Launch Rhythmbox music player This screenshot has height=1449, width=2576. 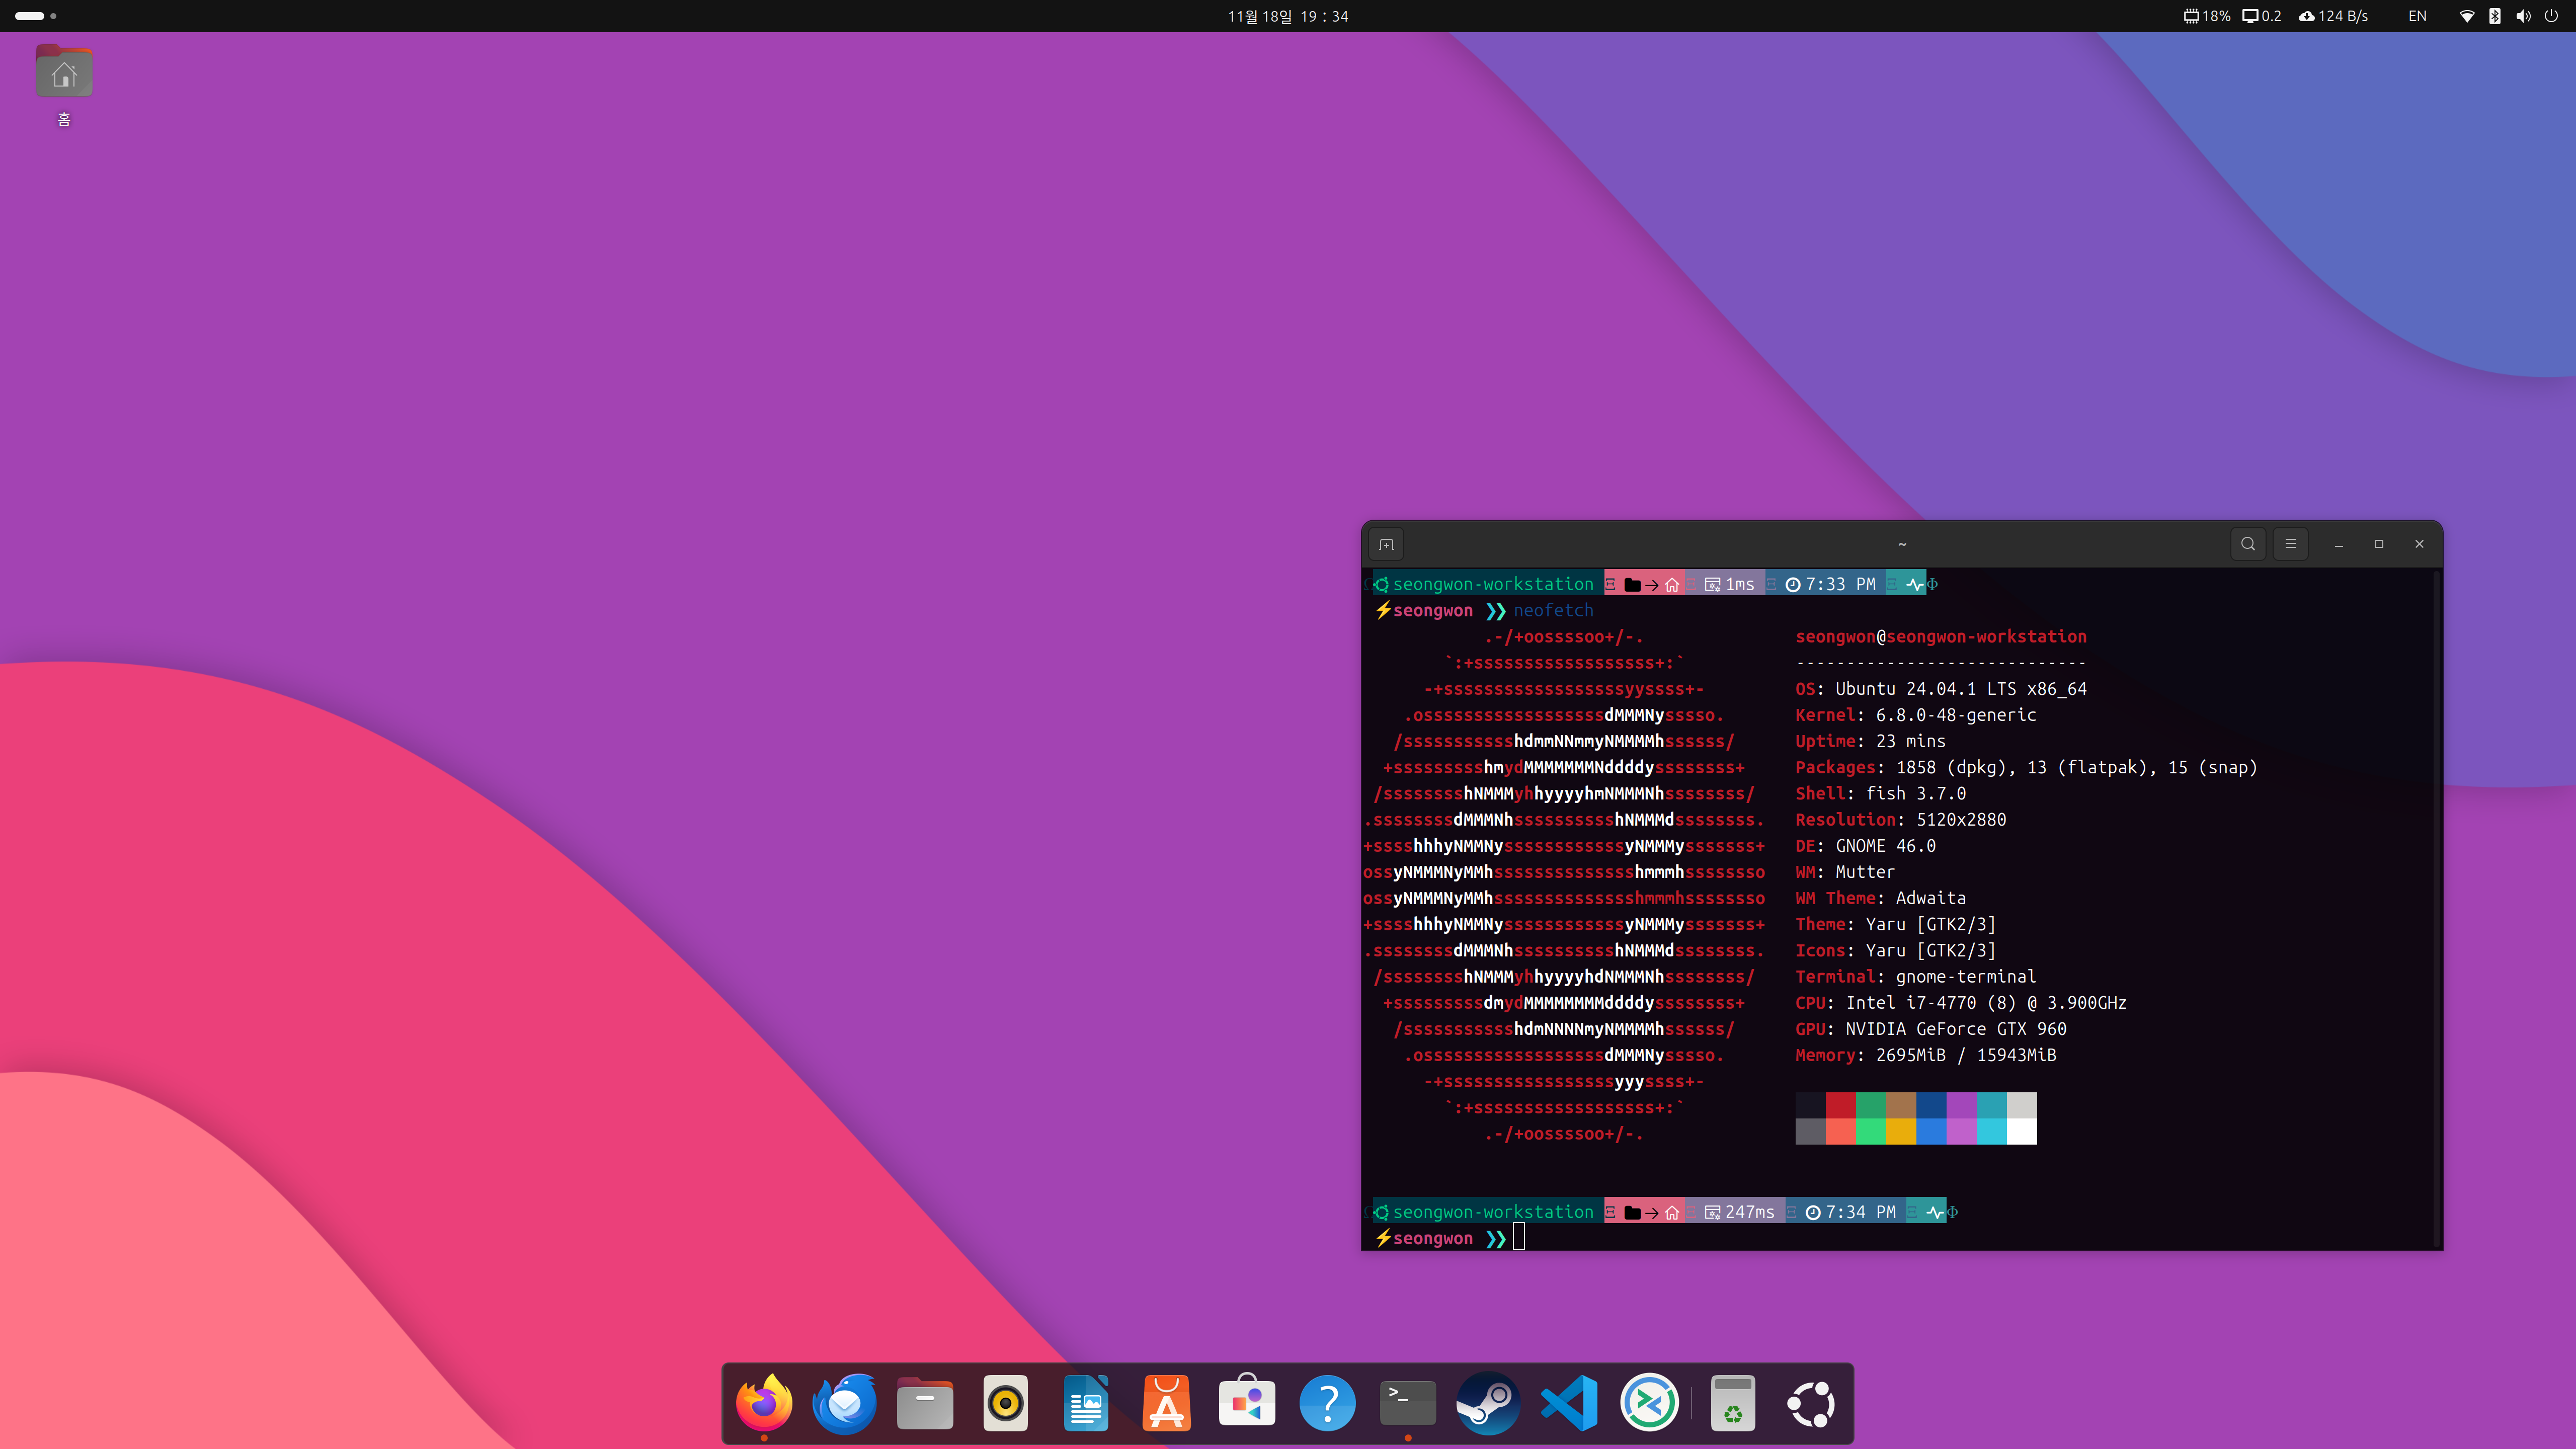1005,1403
